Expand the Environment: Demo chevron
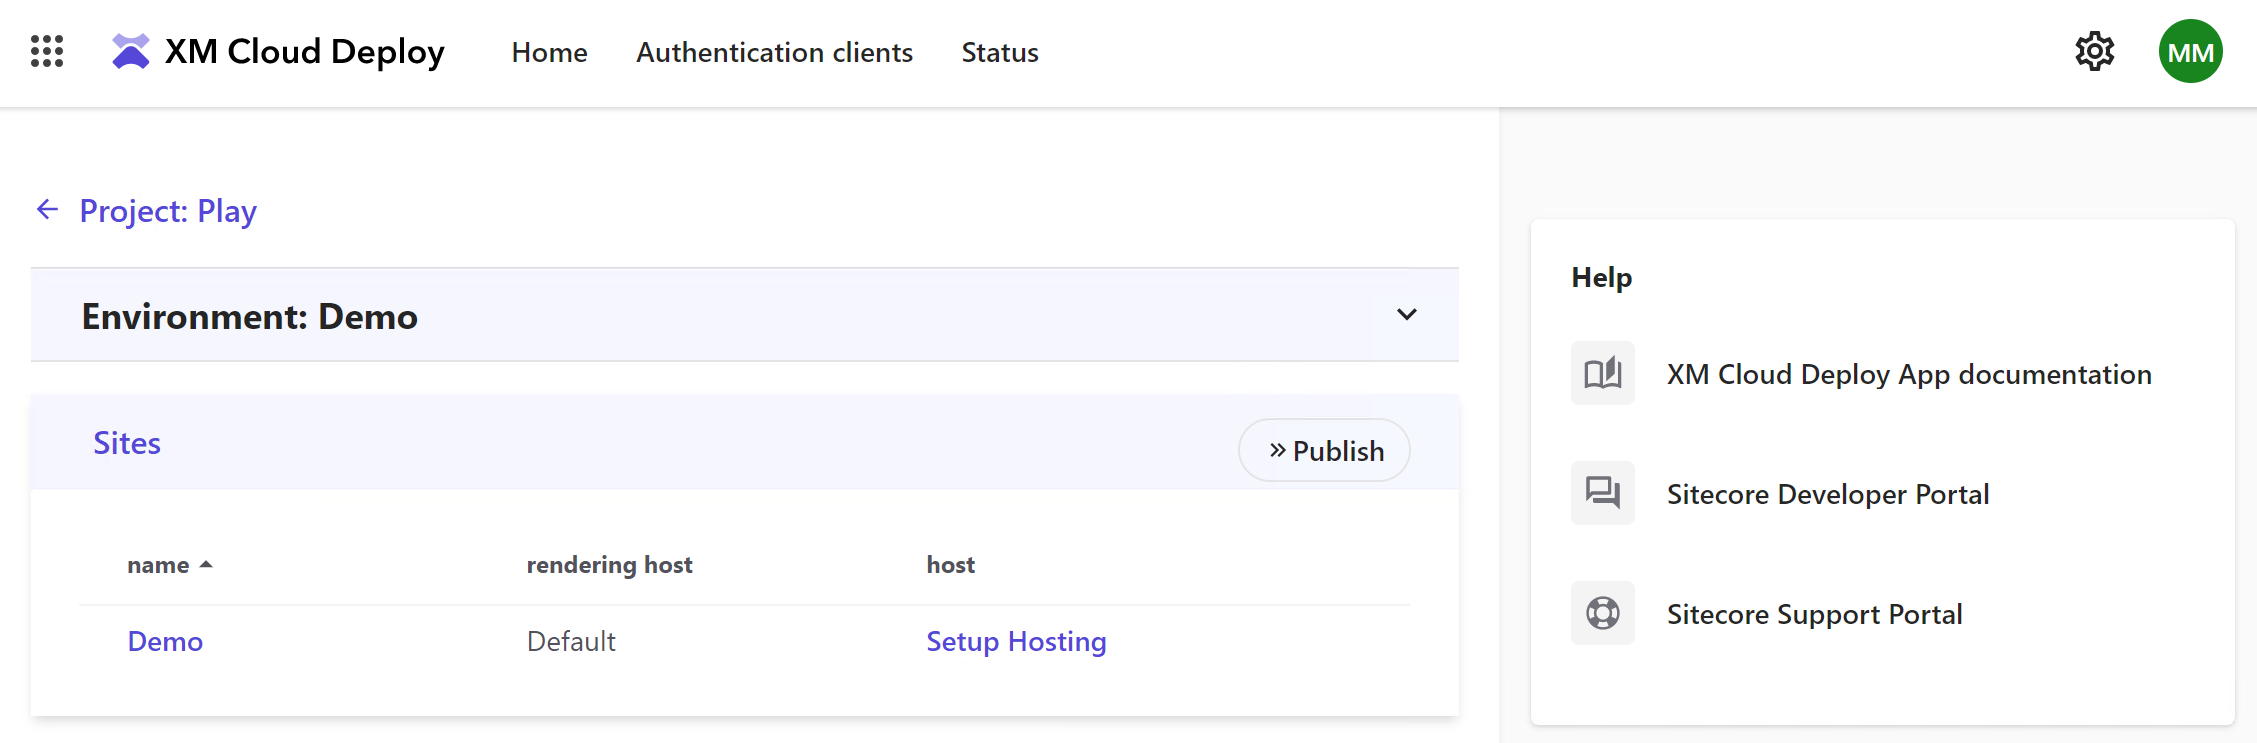Screen dimensions: 2257x743 coord(1406,315)
